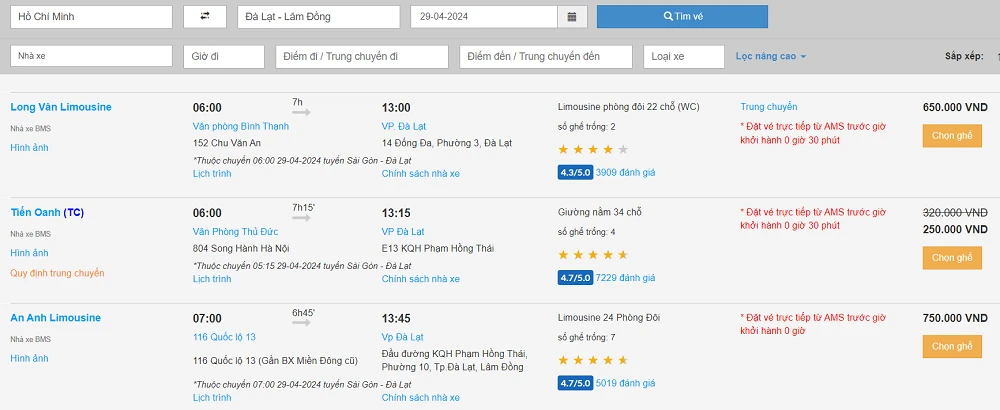Click the swap origin and destination icon
The width and height of the screenshot is (1000, 410).
(205, 17)
